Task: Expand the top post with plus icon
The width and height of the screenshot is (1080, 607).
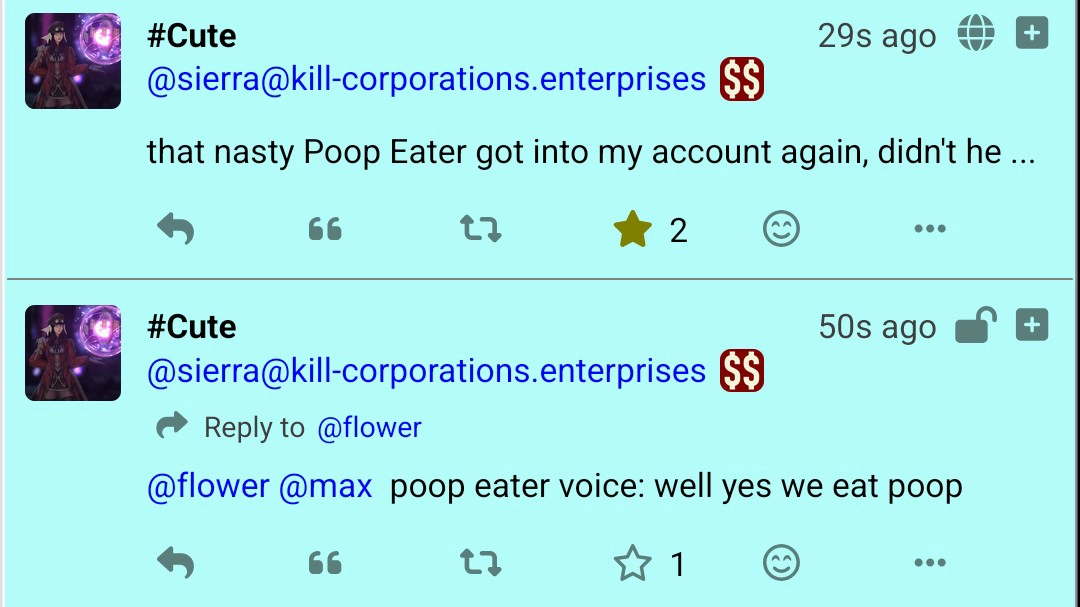Action: pyautogui.click(x=1032, y=34)
